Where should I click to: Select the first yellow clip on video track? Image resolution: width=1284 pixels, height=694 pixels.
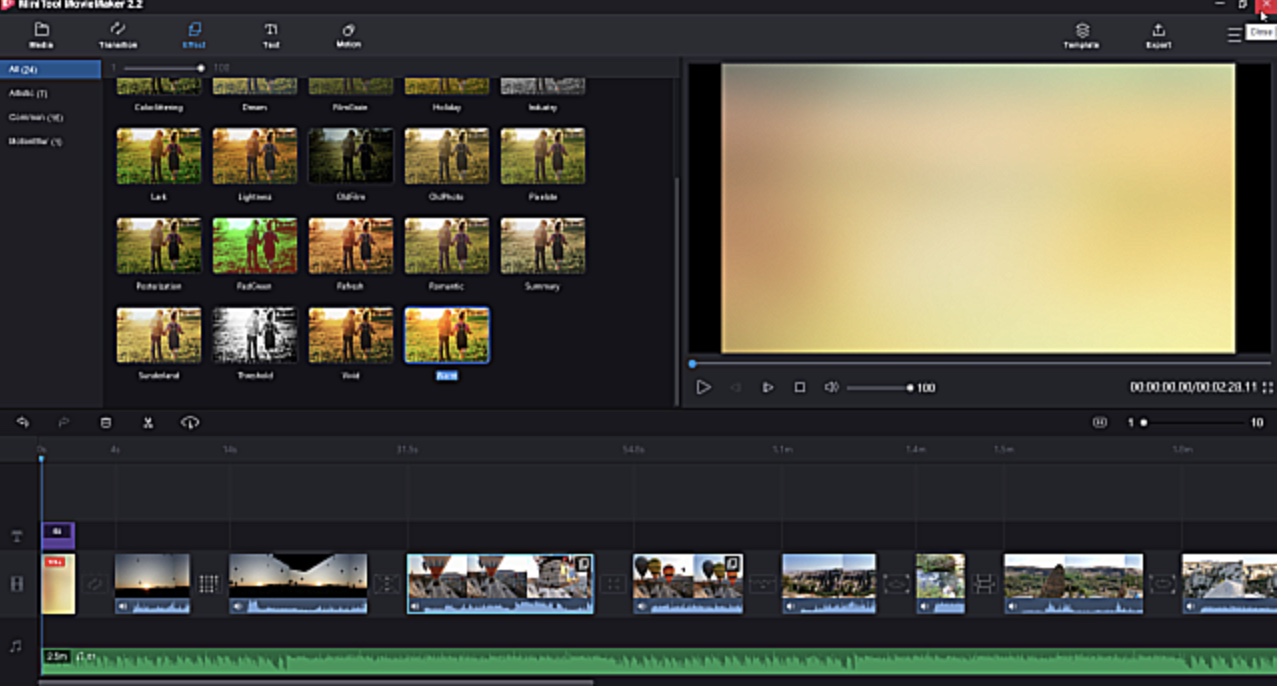58,584
